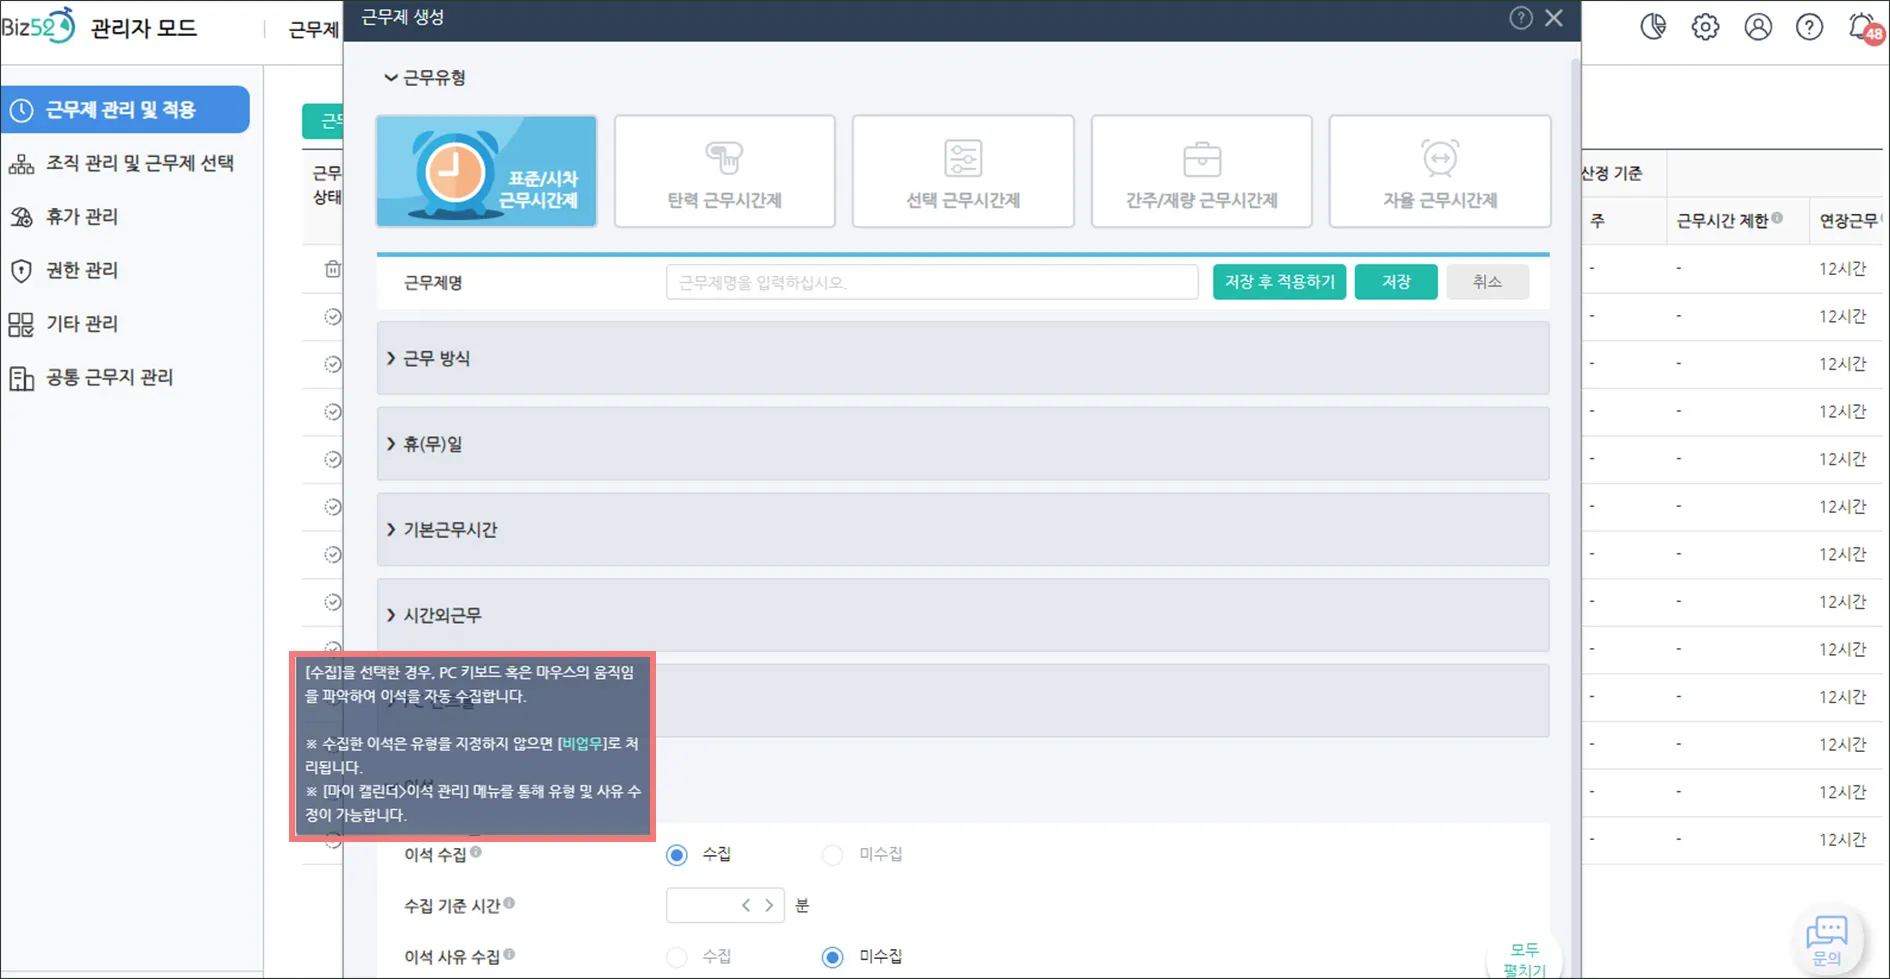1890x979 pixels.
Task: Decrease 수집 기준 시간 with left arrow
Action: pyautogui.click(x=746, y=905)
